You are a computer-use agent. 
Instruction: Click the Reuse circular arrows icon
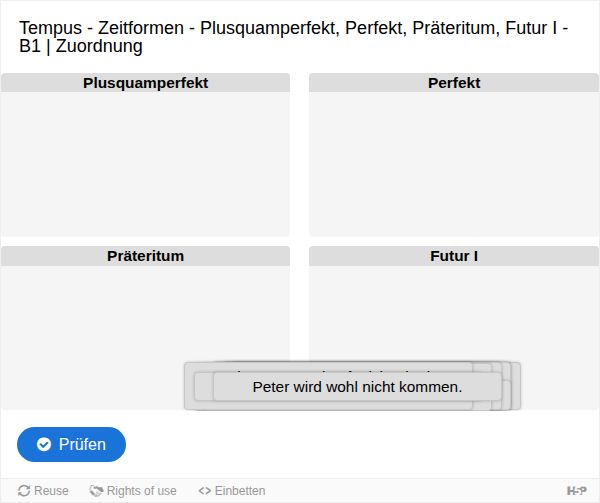point(24,491)
